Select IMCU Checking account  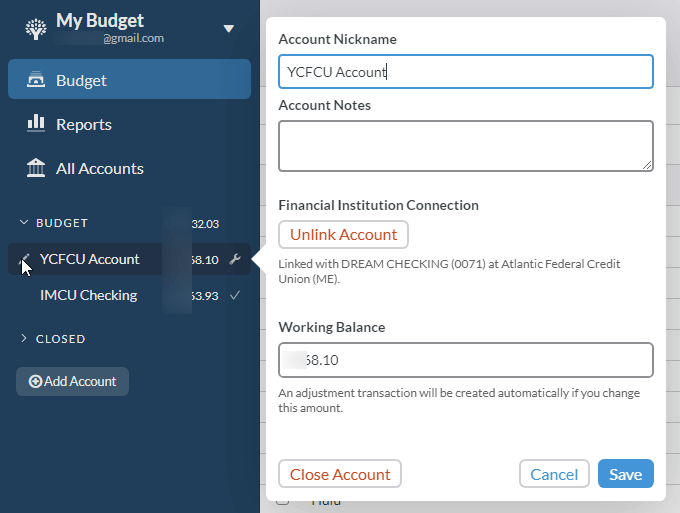pos(88,295)
